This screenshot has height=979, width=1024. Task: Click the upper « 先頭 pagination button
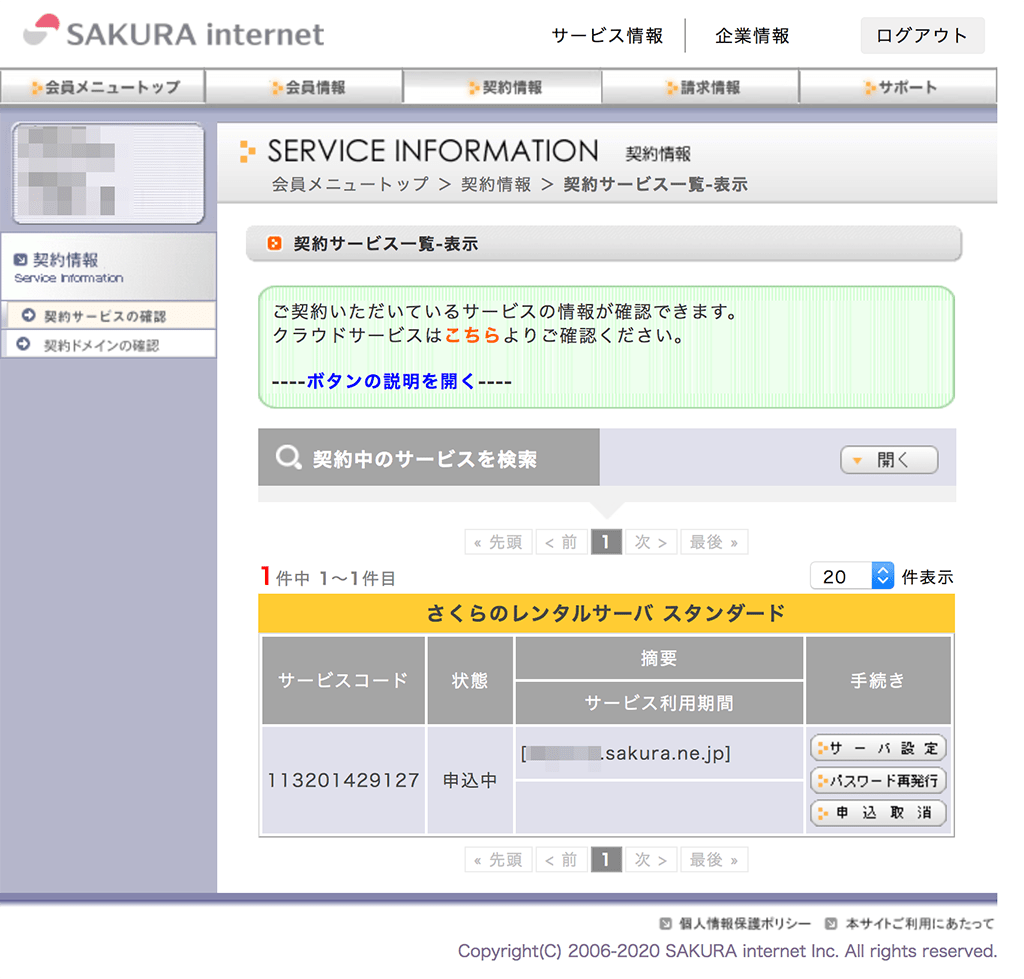click(498, 542)
